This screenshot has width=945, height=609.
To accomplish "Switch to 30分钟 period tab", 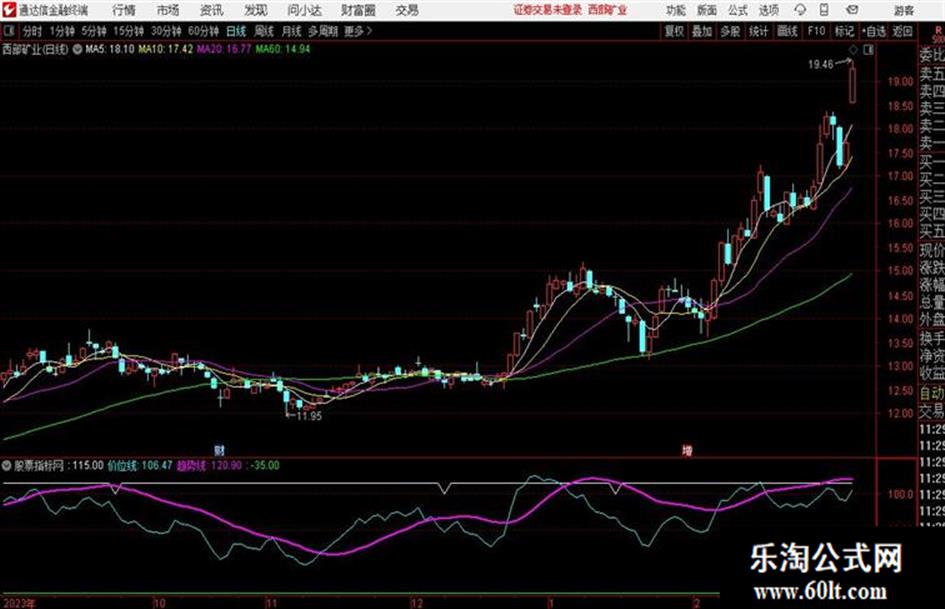I will (x=166, y=31).
